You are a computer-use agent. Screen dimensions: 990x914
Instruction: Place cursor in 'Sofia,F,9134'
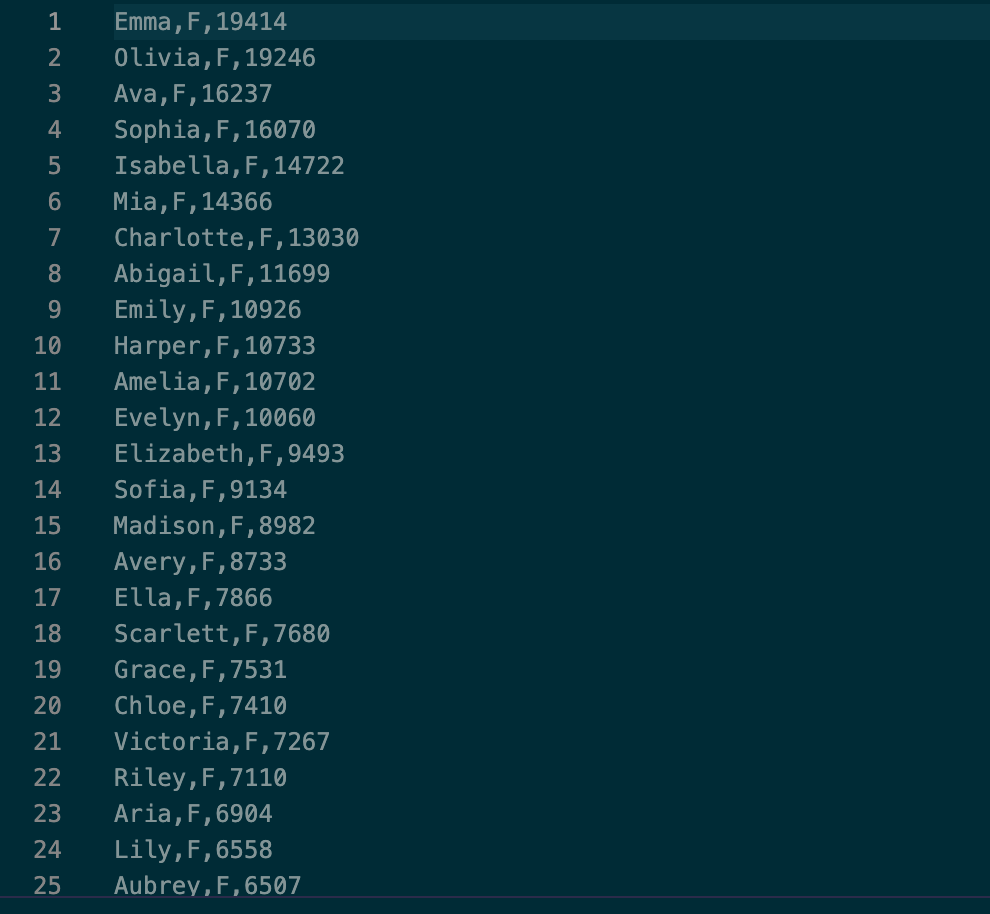(200, 490)
